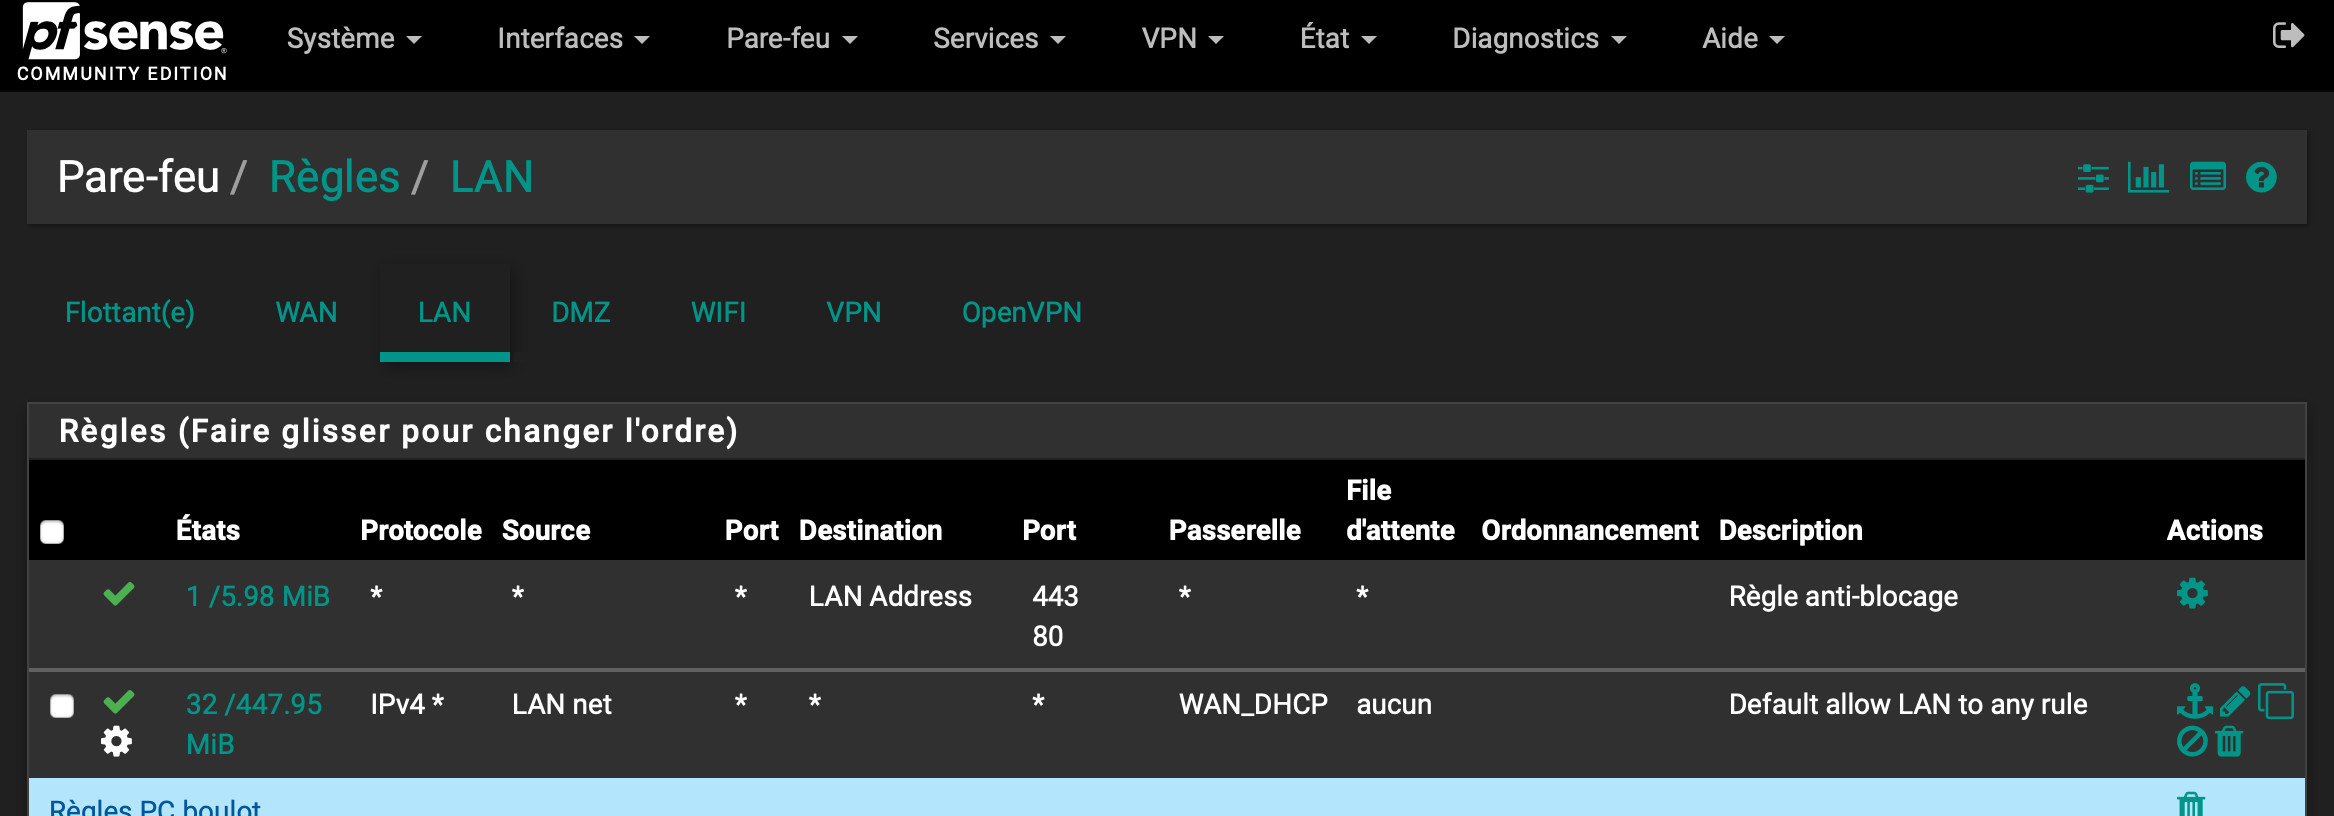Switch to the WAN rules tab
This screenshot has height=816, width=2334.
[306, 313]
